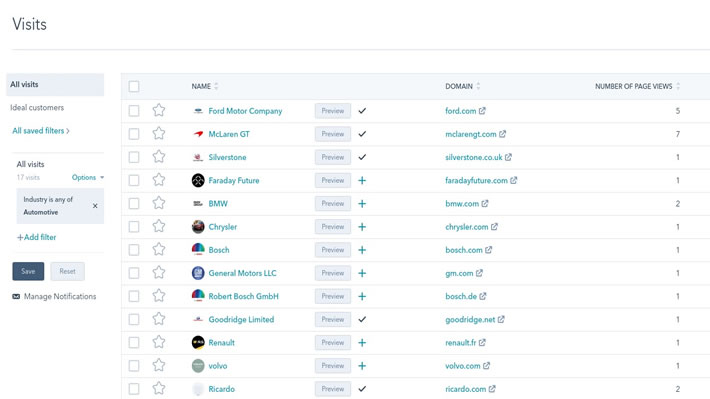Screen dimensions: 710x399
Task: Expand All saved filters
Action: click(x=41, y=130)
